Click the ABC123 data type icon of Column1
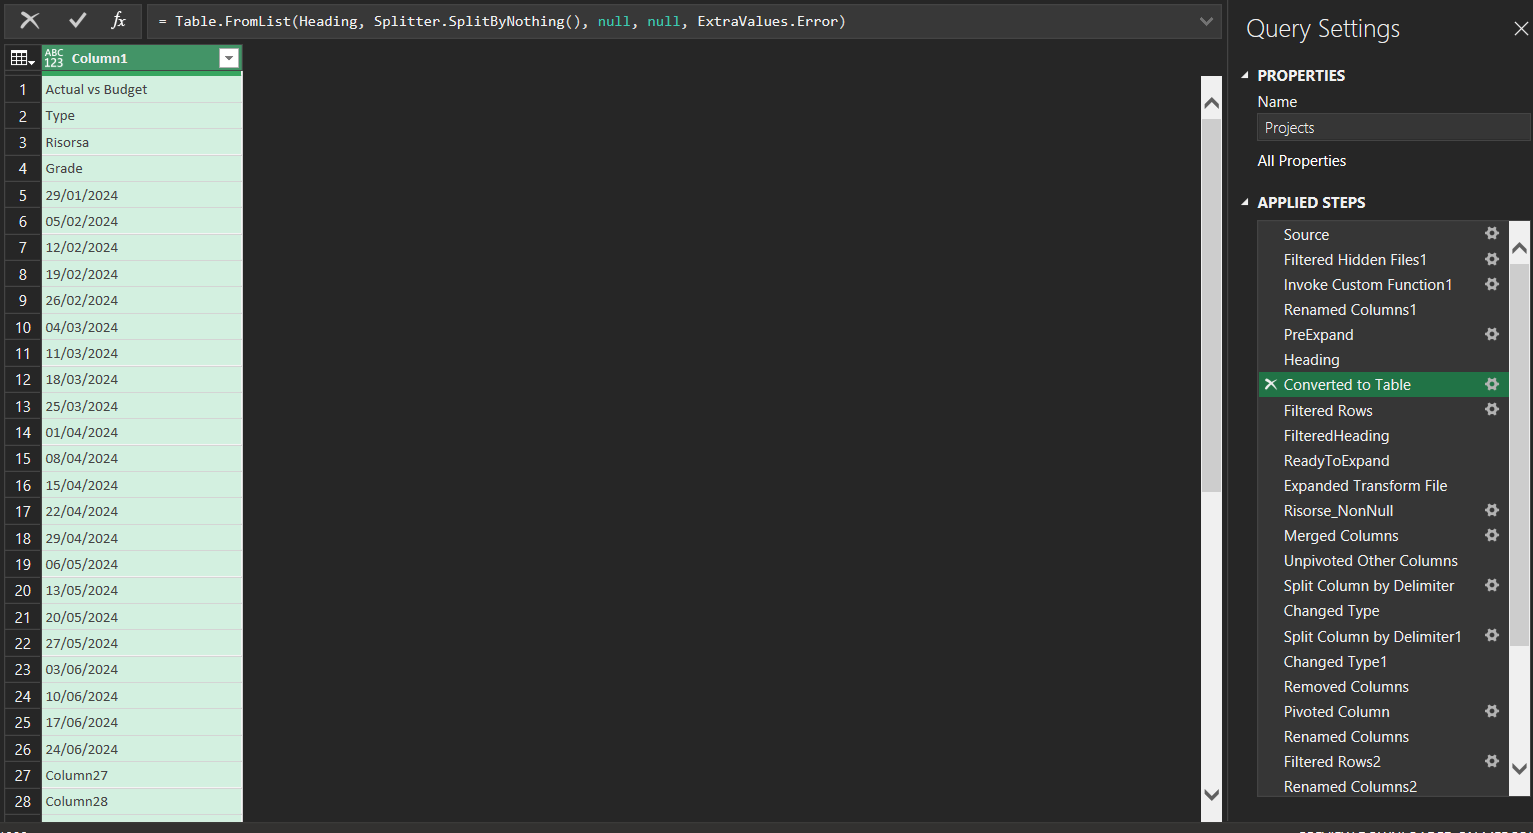The image size is (1533, 833). pos(54,58)
